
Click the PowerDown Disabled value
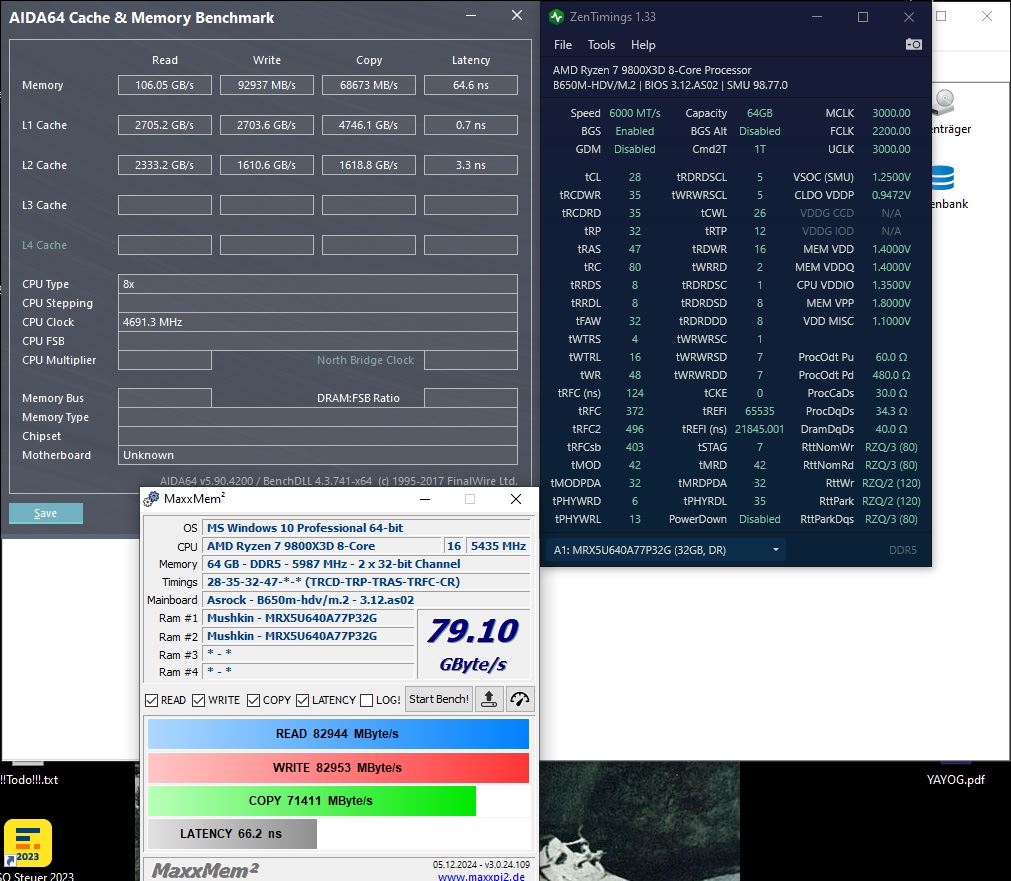click(760, 519)
